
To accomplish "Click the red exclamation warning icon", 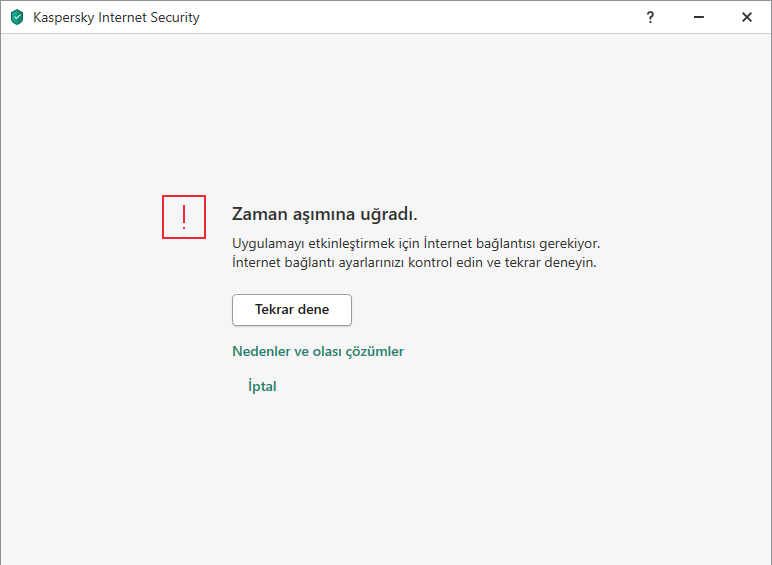I will click(x=184, y=217).
